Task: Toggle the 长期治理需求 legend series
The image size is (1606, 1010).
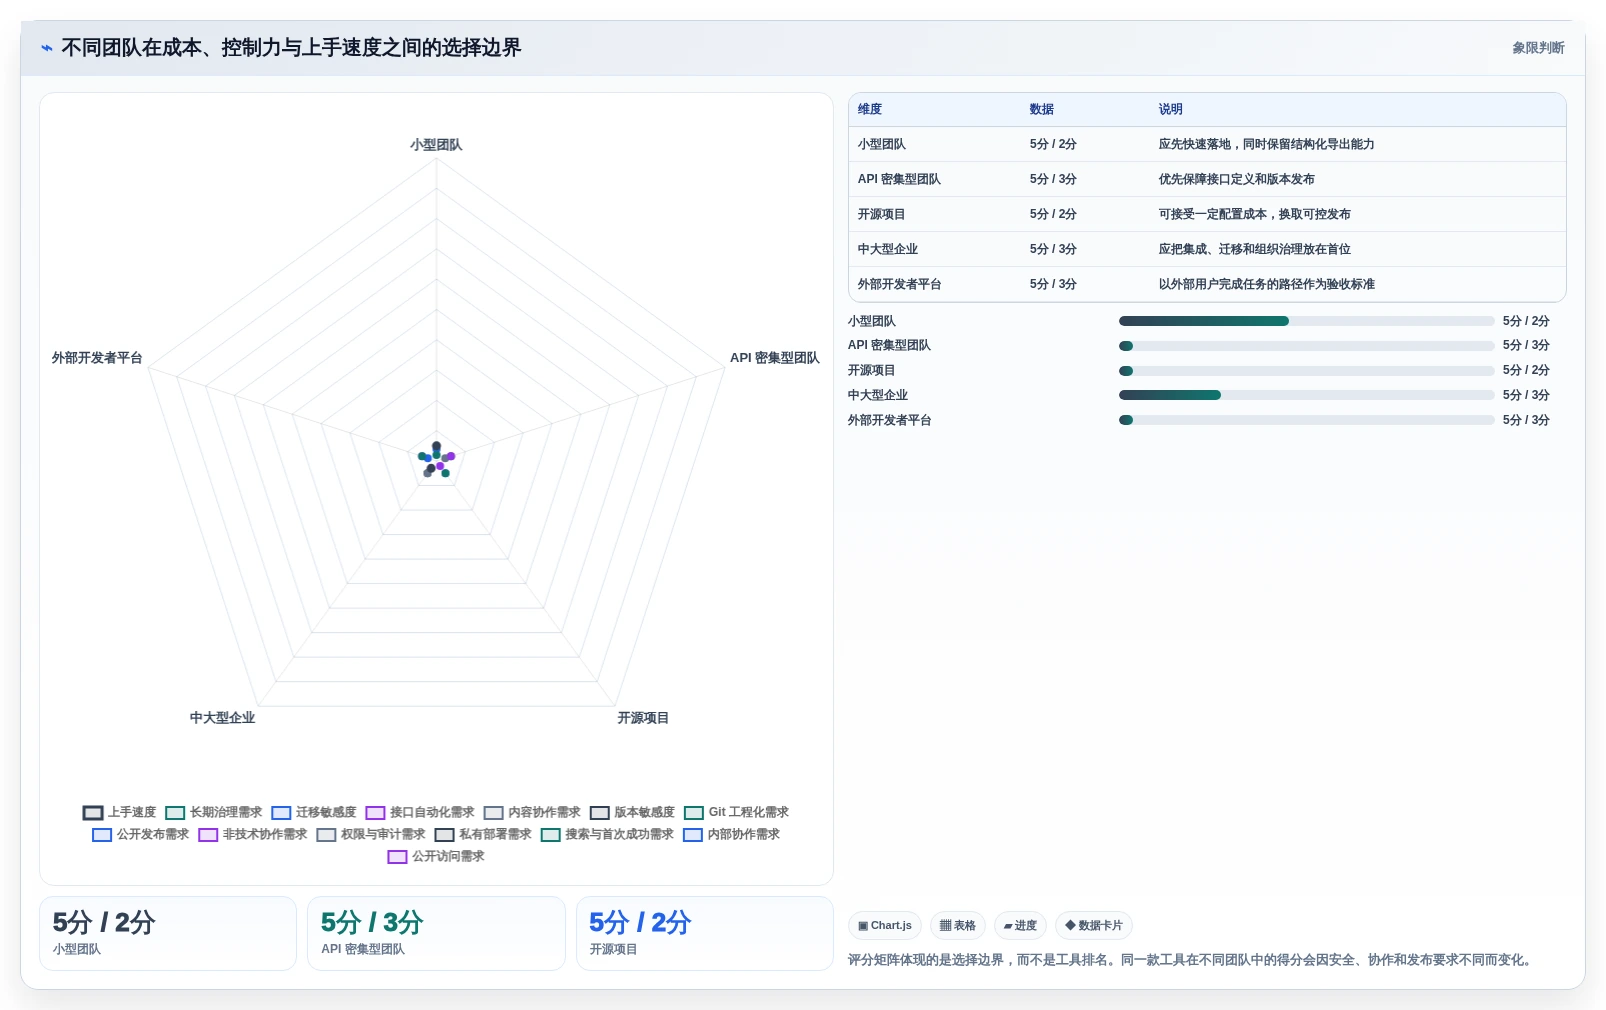Action: click(x=214, y=812)
